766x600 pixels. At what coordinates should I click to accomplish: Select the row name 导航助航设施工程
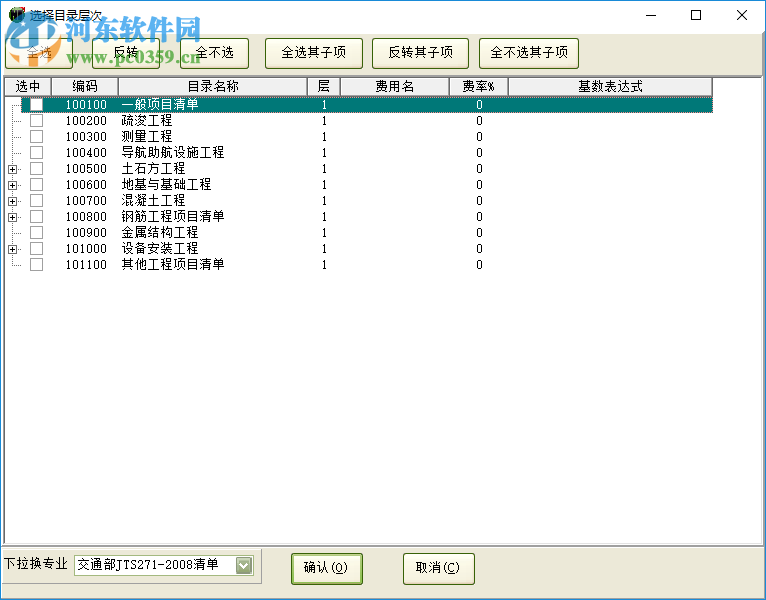coord(172,152)
